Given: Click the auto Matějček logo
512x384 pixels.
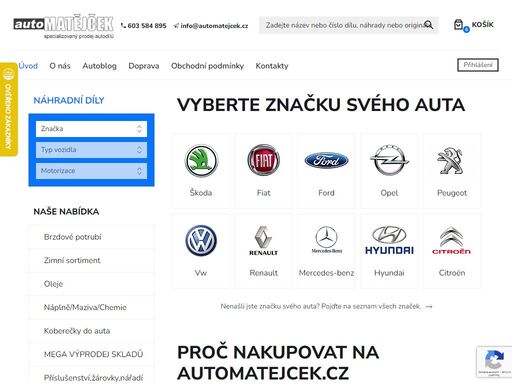Looking at the screenshot, I should pos(64,27).
